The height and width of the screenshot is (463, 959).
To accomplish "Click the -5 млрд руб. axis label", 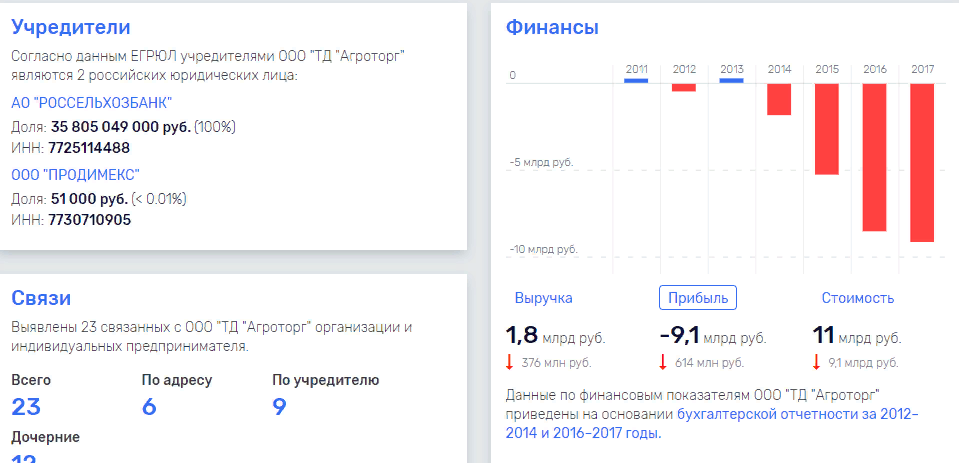I will [x=541, y=163].
